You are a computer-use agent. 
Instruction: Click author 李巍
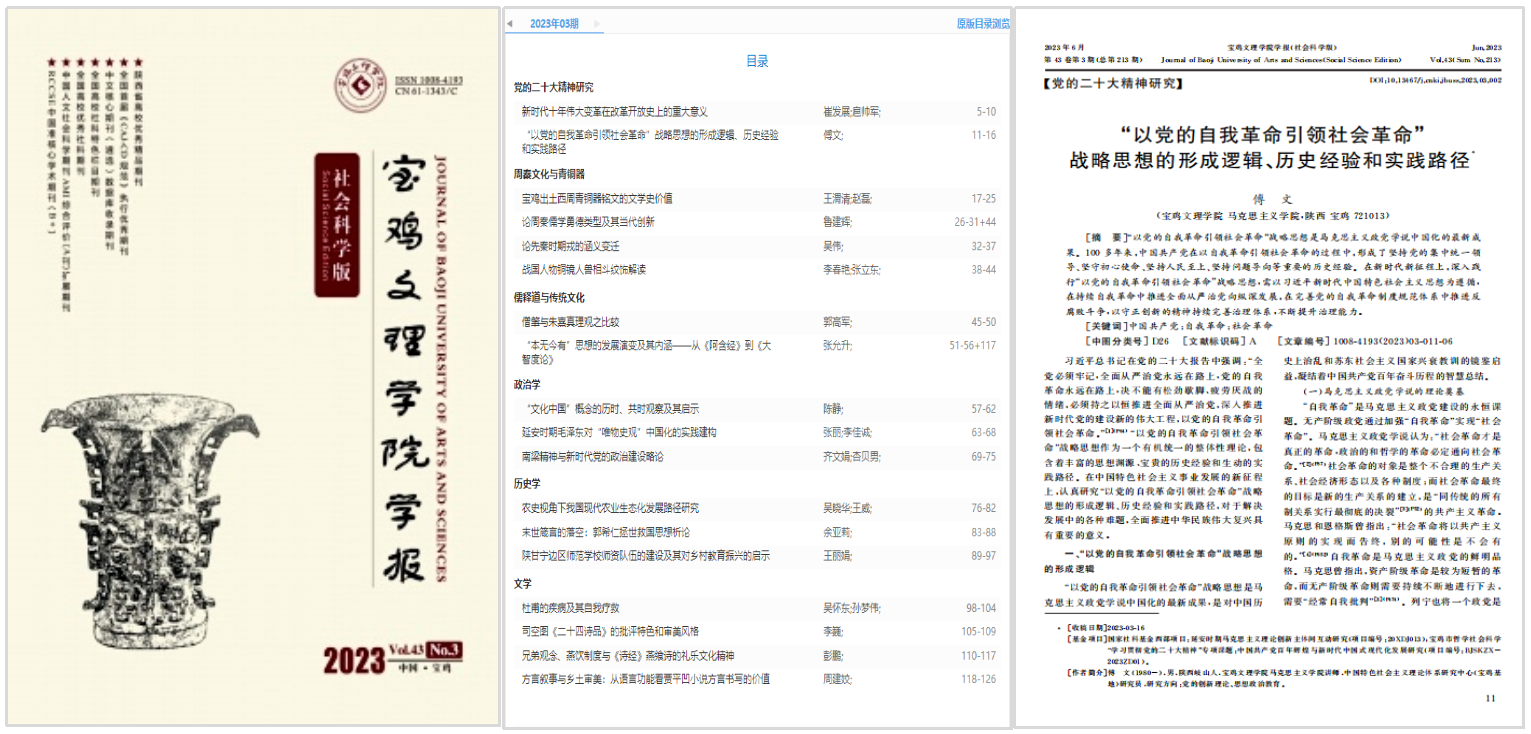click(x=833, y=632)
